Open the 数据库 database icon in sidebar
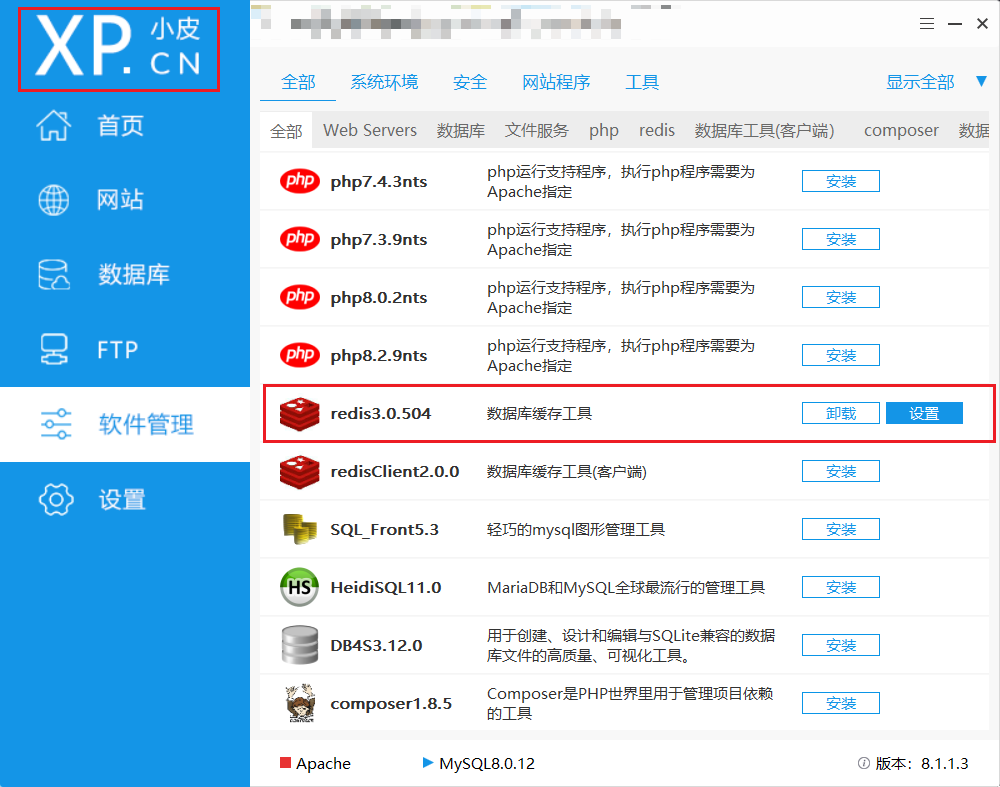1000x787 pixels. tap(54, 275)
